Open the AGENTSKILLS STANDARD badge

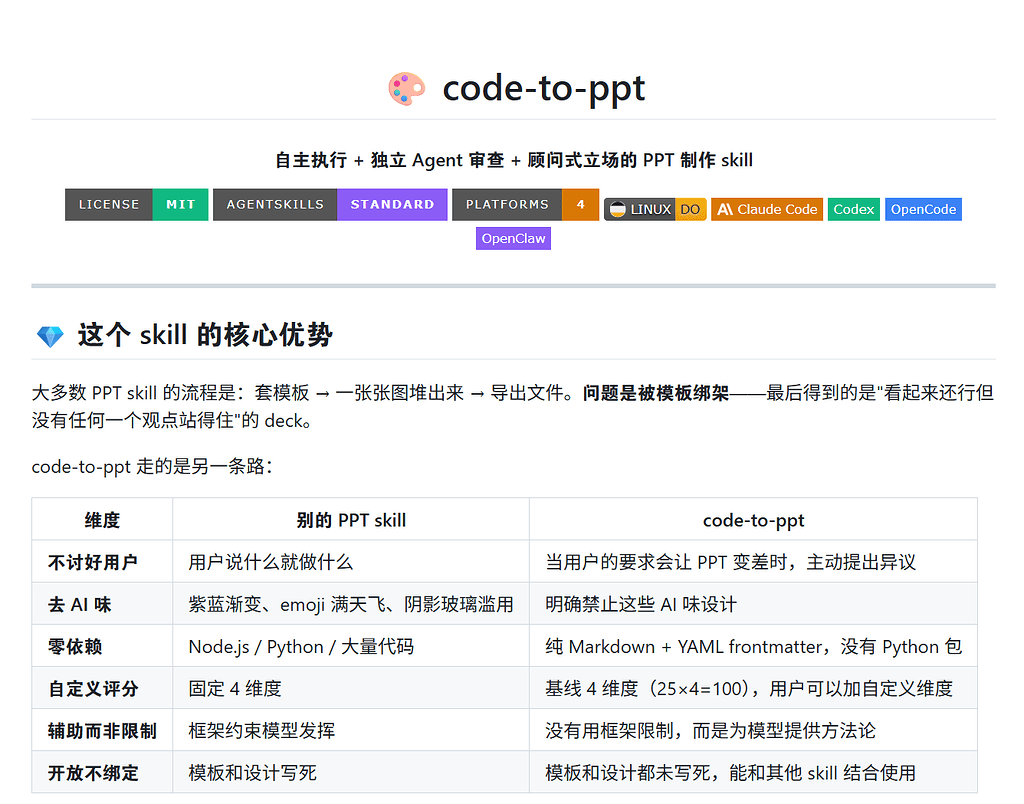pos(330,204)
